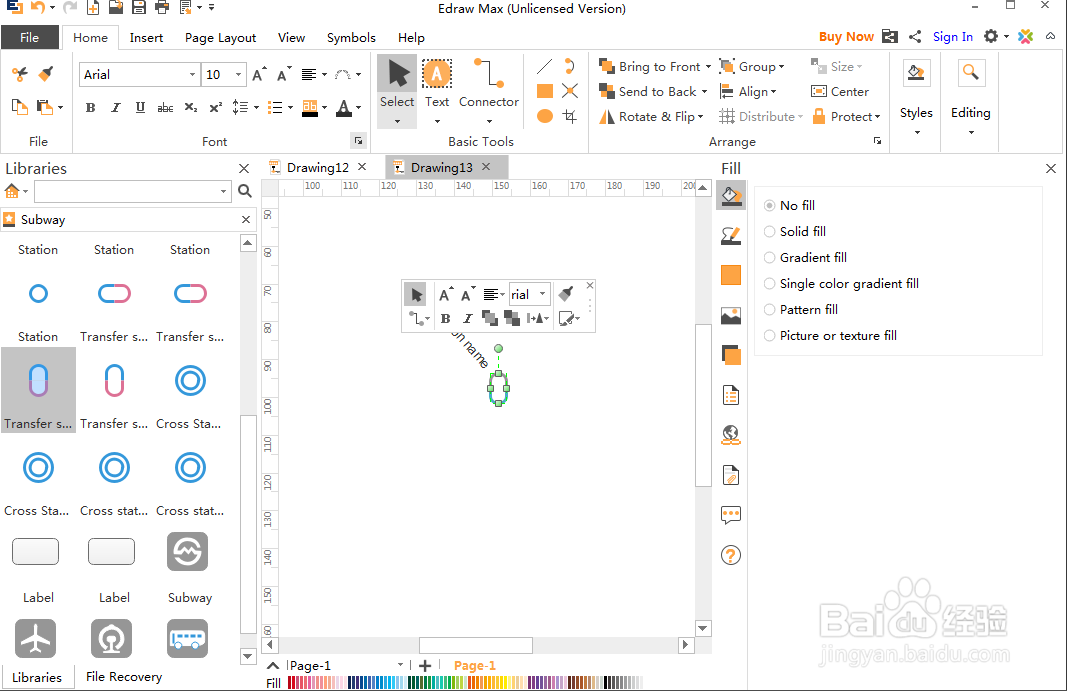Screen dimensions: 1067x691
Task: Click the Sign In link
Action: [953, 37]
